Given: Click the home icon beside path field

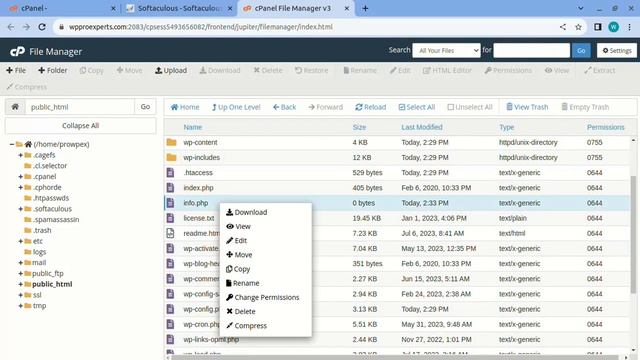Looking at the screenshot, I should pyautogui.click(x=15, y=107).
